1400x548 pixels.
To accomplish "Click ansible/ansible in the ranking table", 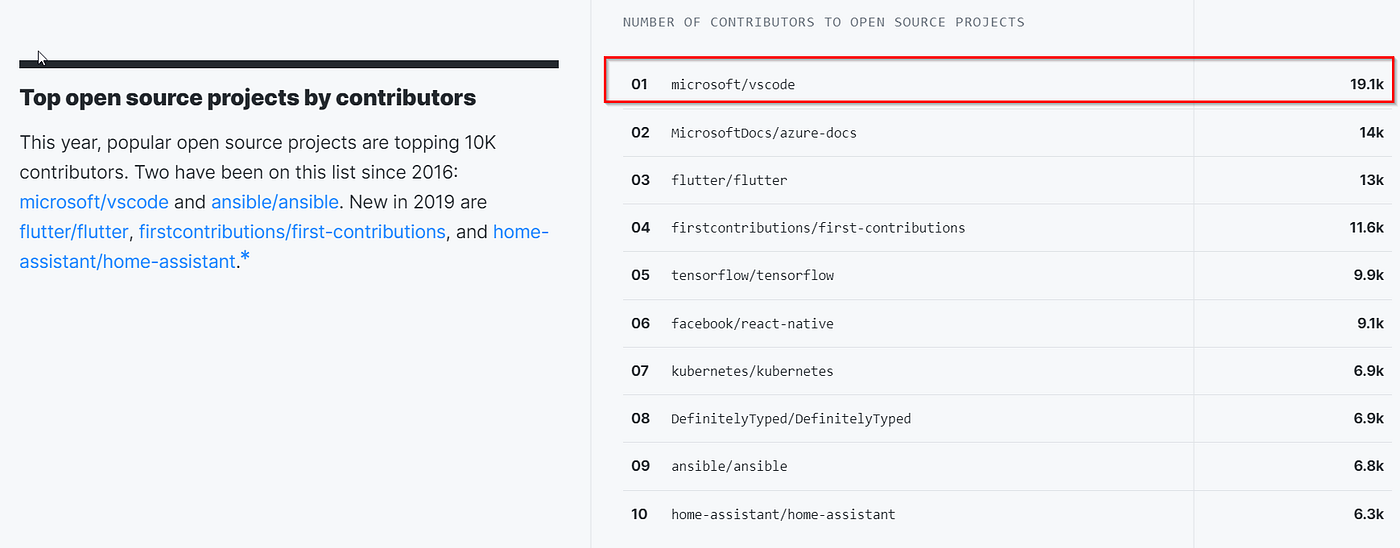I will pos(729,467).
